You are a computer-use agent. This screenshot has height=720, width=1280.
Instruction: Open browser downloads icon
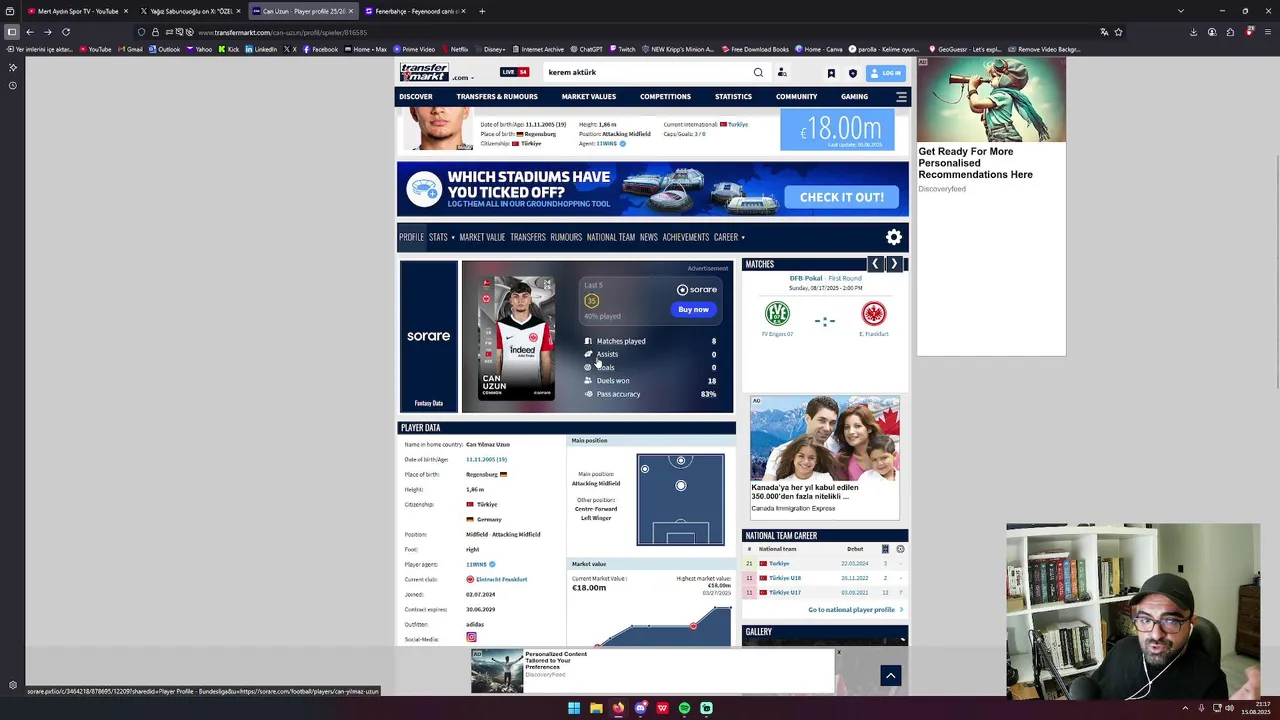tap(1193, 32)
